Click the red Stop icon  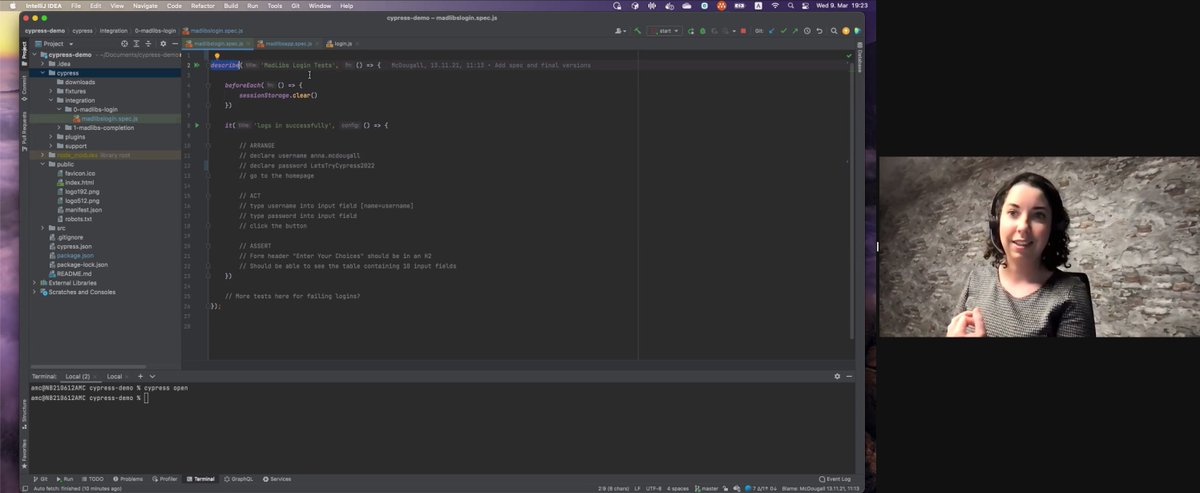pos(743,31)
